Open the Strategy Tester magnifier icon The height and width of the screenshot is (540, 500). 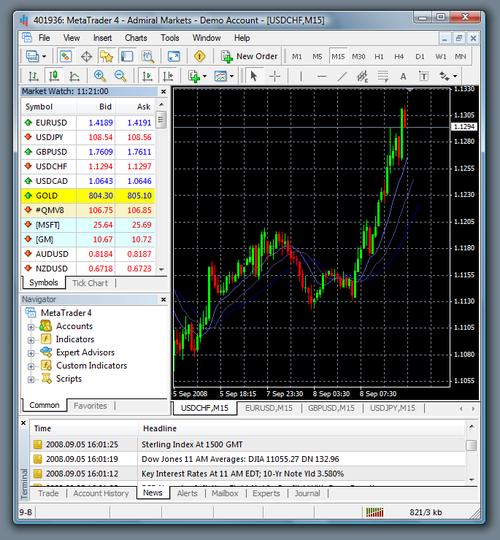tap(148, 56)
